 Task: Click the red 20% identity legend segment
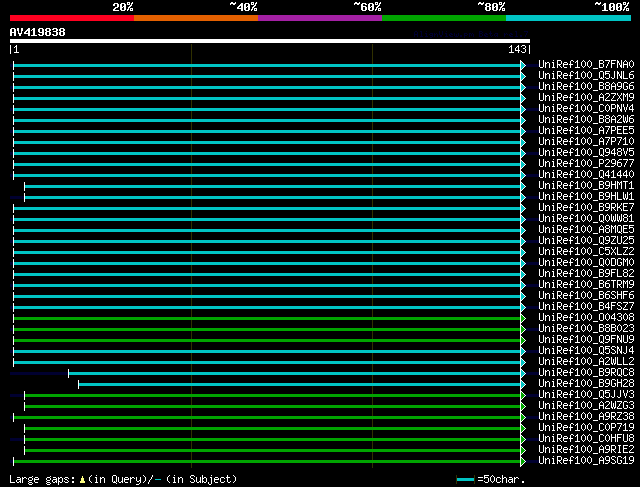click(72, 18)
